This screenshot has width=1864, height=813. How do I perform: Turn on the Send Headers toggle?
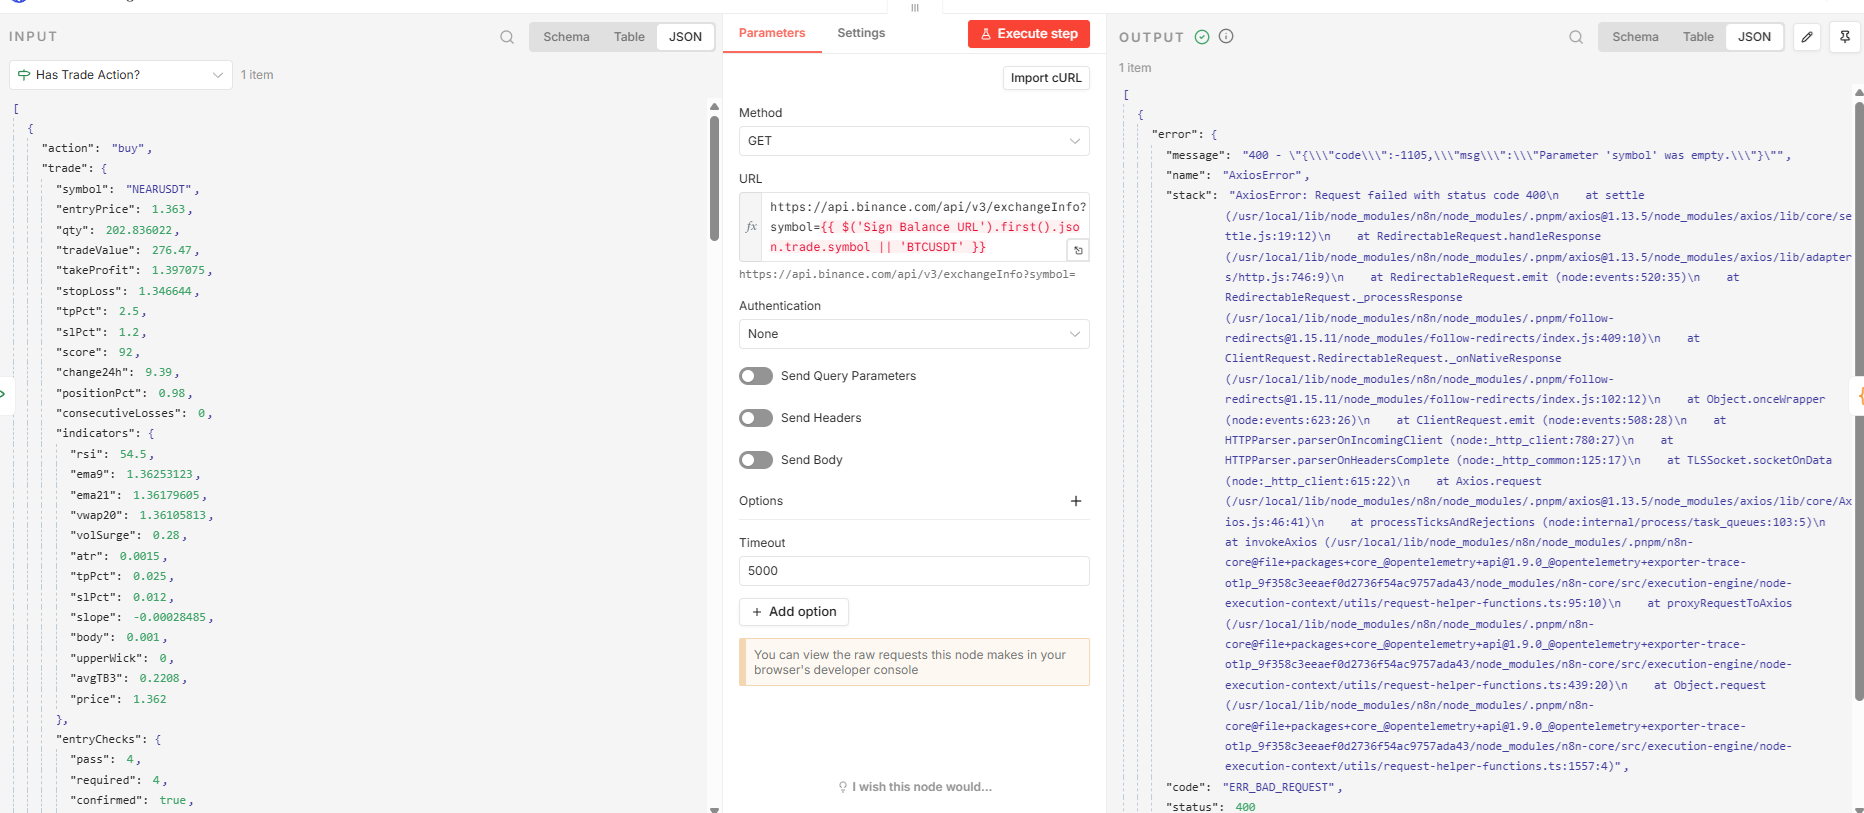(x=756, y=418)
